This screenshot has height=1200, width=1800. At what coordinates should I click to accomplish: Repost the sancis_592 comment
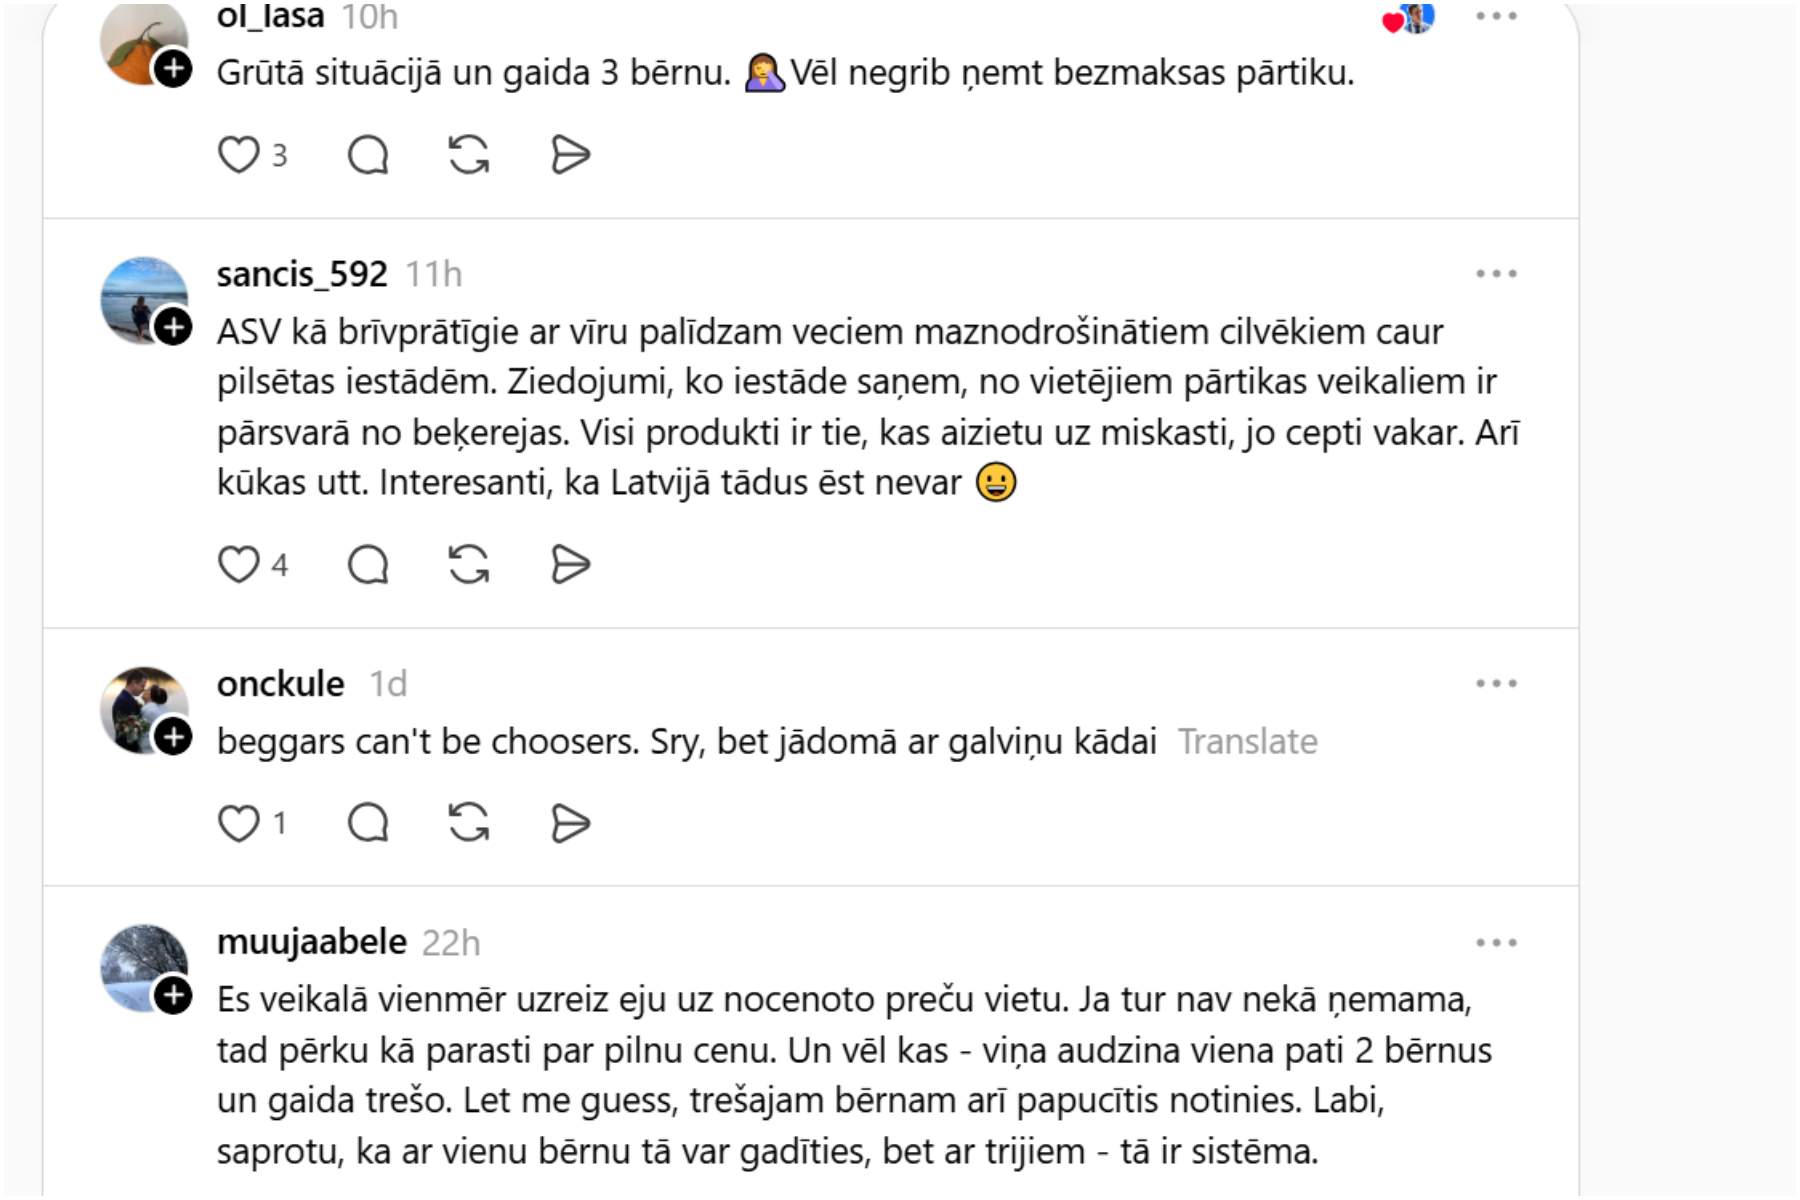click(x=469, y=565)
